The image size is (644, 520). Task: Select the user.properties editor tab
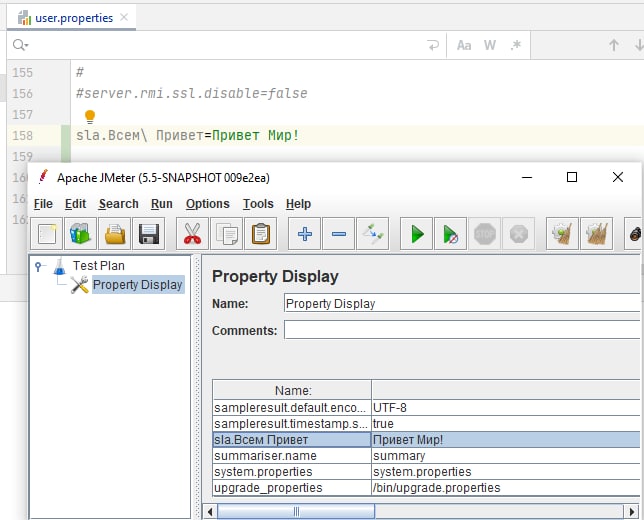point(71,18)
